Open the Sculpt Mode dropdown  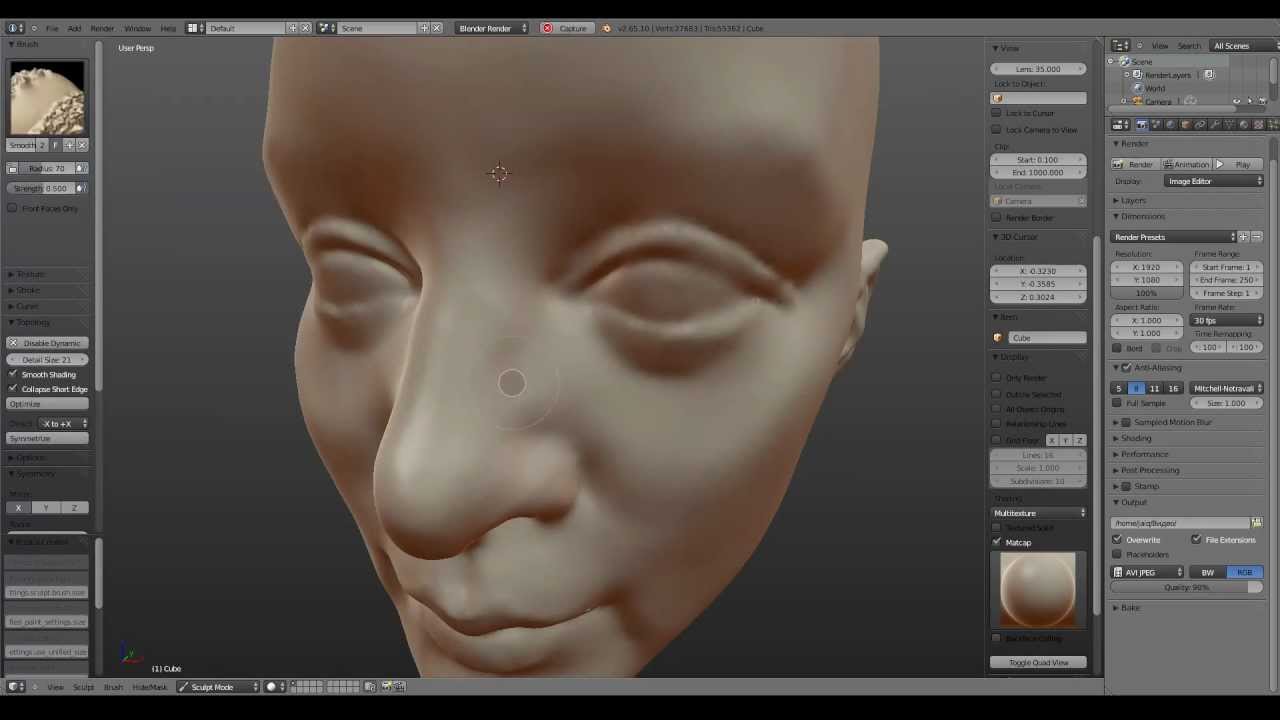(218, 687)
